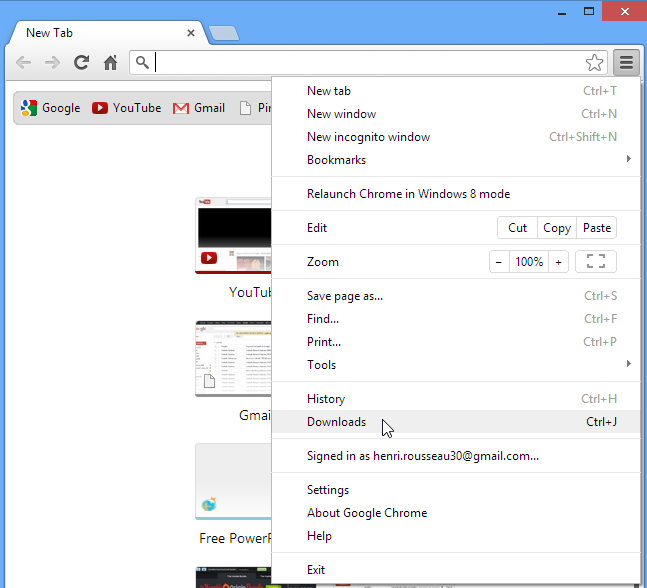This screenshot has height=588, width=647.
Task: Open History from the menu
Action: point(456,399)
